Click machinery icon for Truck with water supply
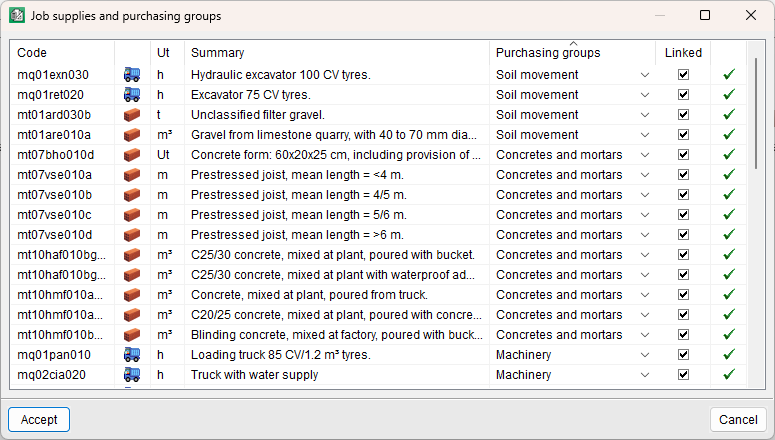 click(x=131, y=374)
